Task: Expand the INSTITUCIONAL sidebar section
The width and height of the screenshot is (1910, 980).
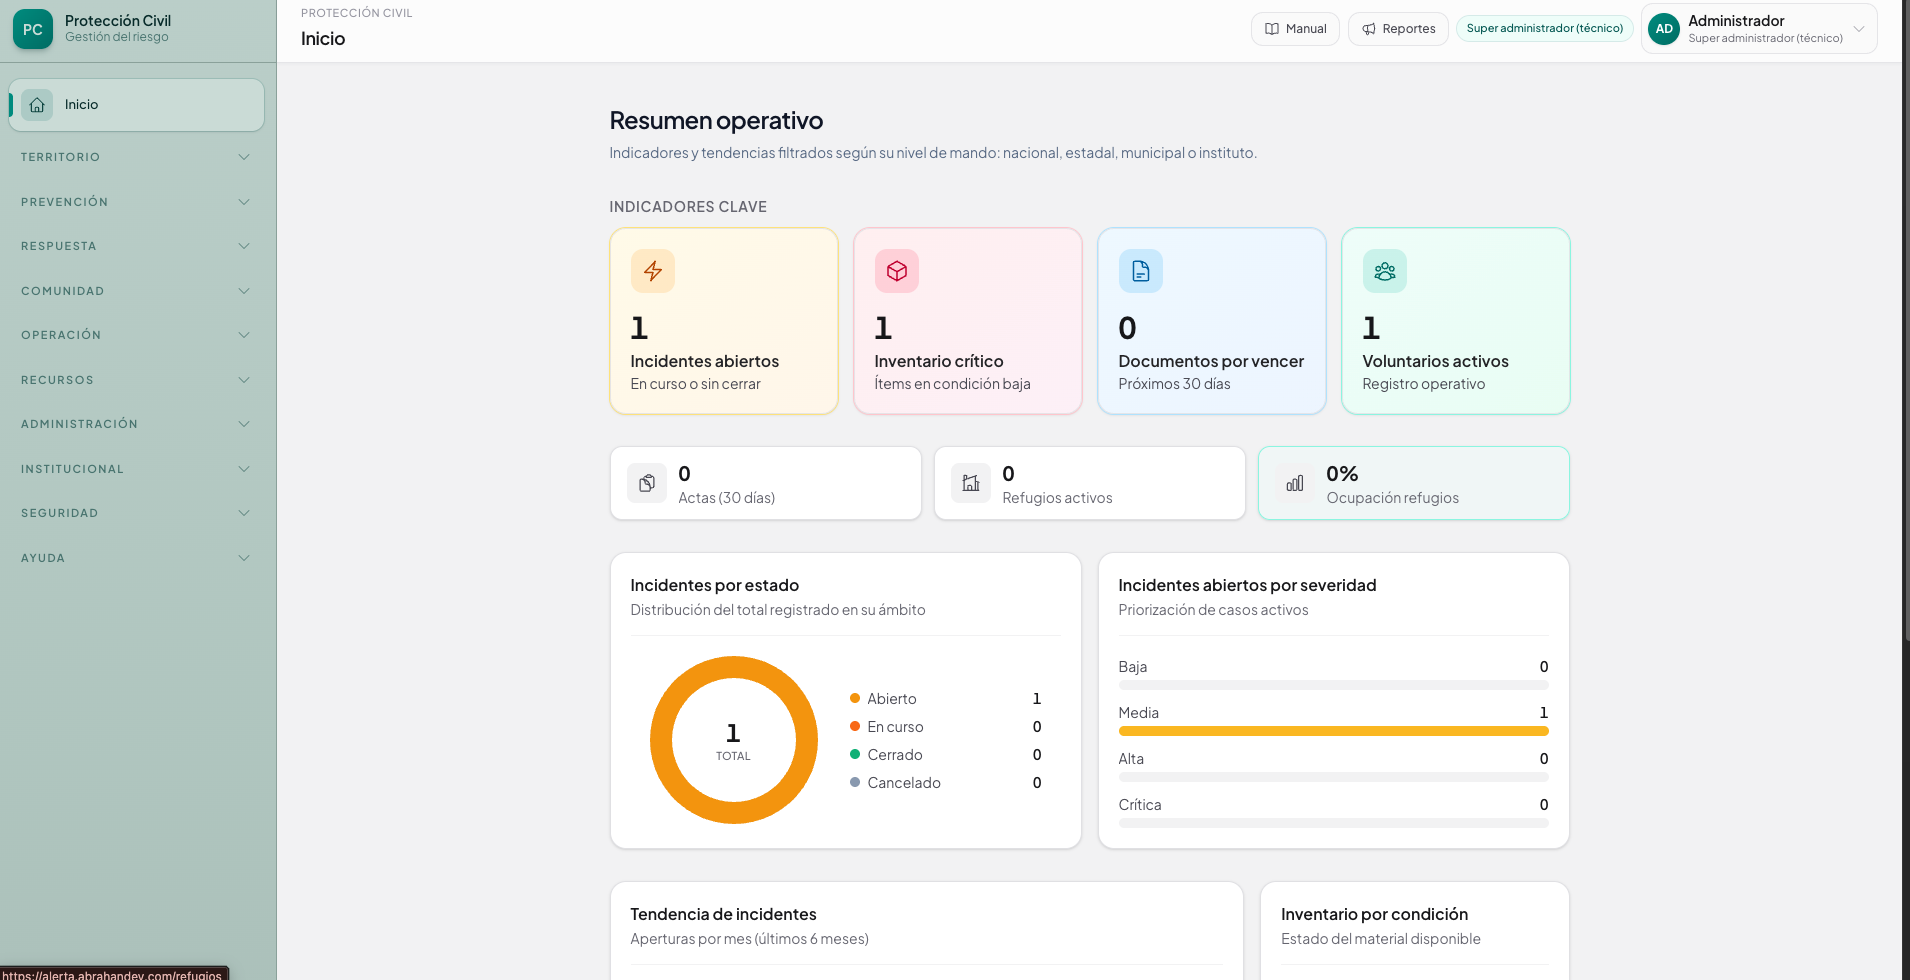Action: coord(136,469)
